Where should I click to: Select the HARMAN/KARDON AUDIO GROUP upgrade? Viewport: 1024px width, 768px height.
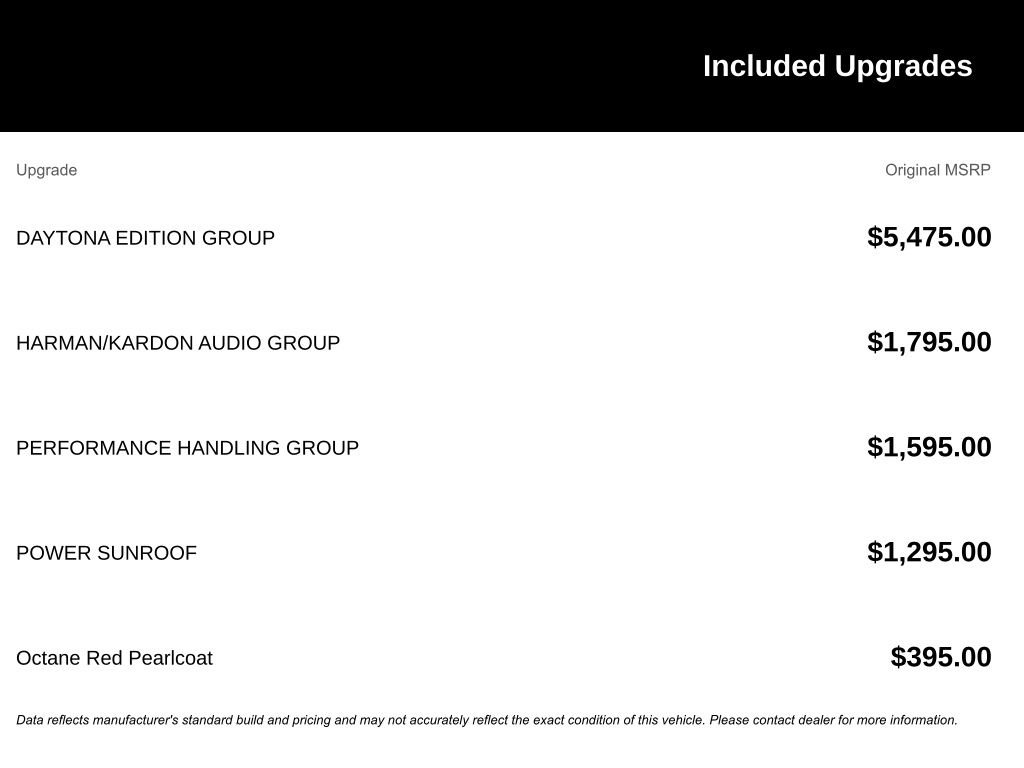pyautogui.click(x=178, y=343)
